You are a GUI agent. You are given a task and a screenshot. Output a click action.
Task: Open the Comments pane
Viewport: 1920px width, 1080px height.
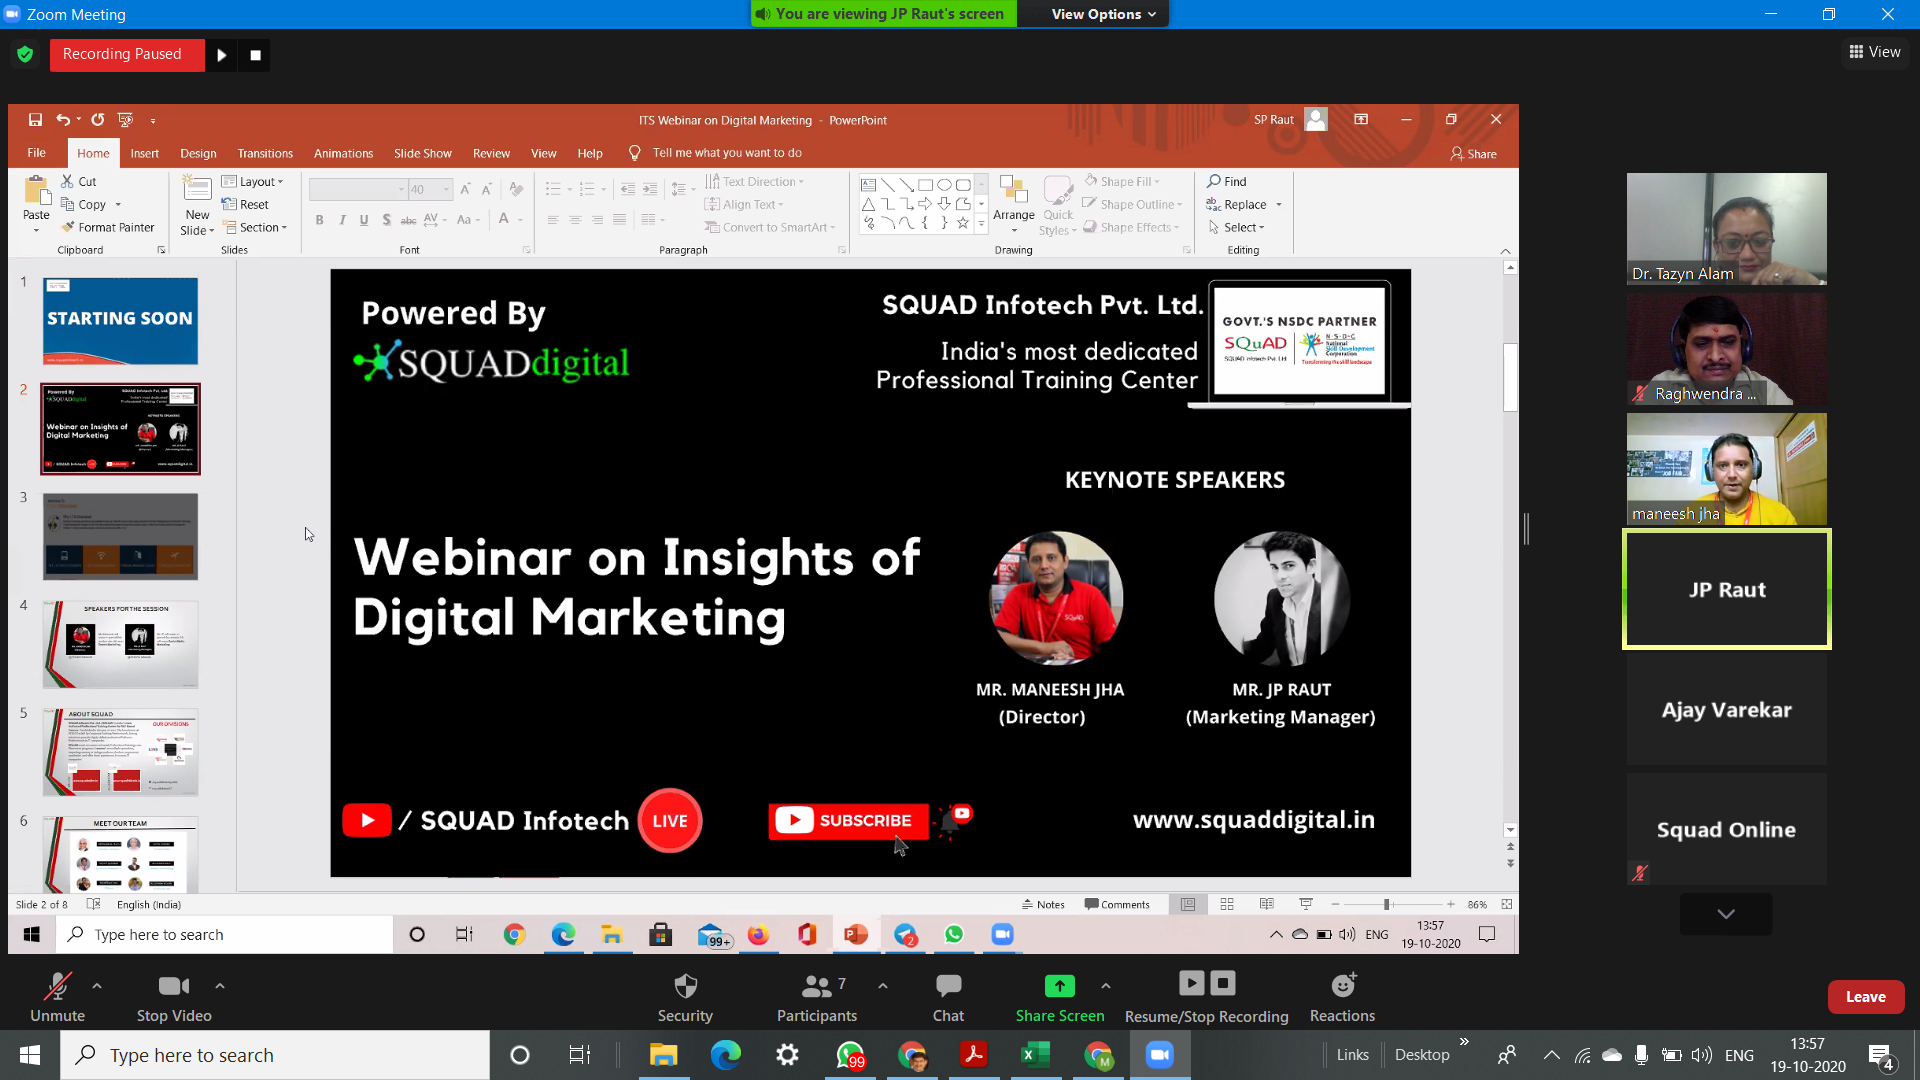pyautogui.click(x=1117, y=904)
